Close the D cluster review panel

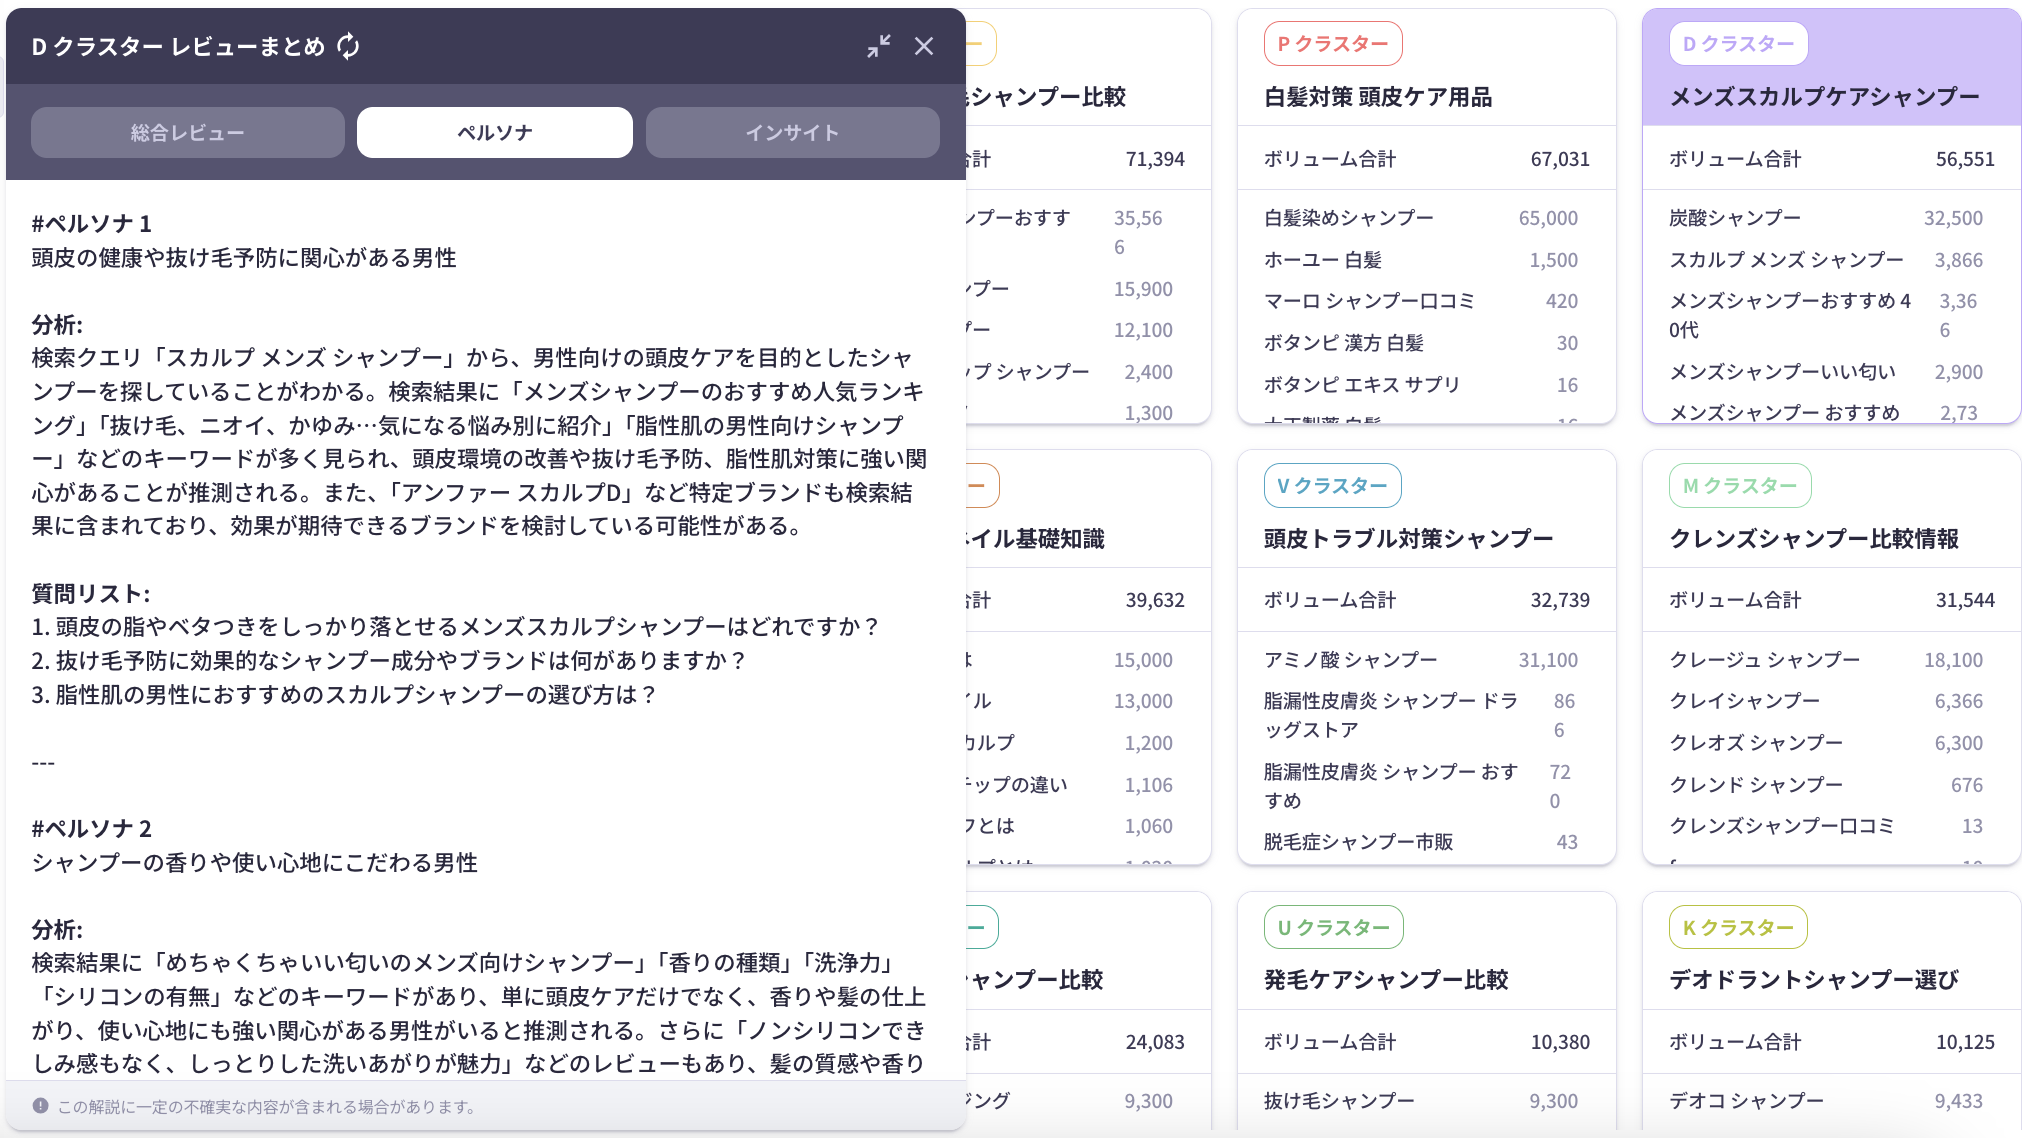(923, 46)
